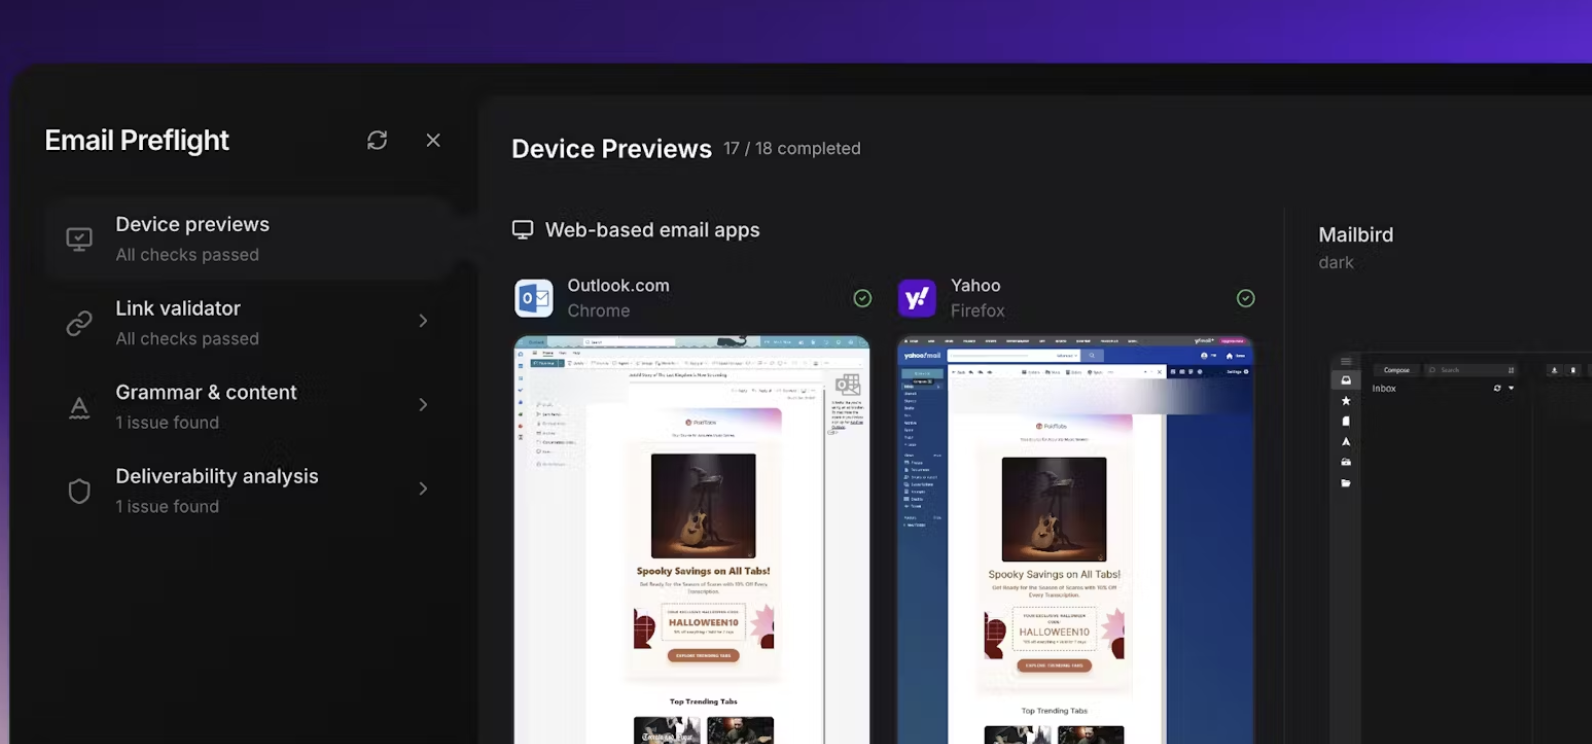Click the hamburger menu in the Mailbird preview
This screenshot has width=1592, height=744.
[1346, 361]
